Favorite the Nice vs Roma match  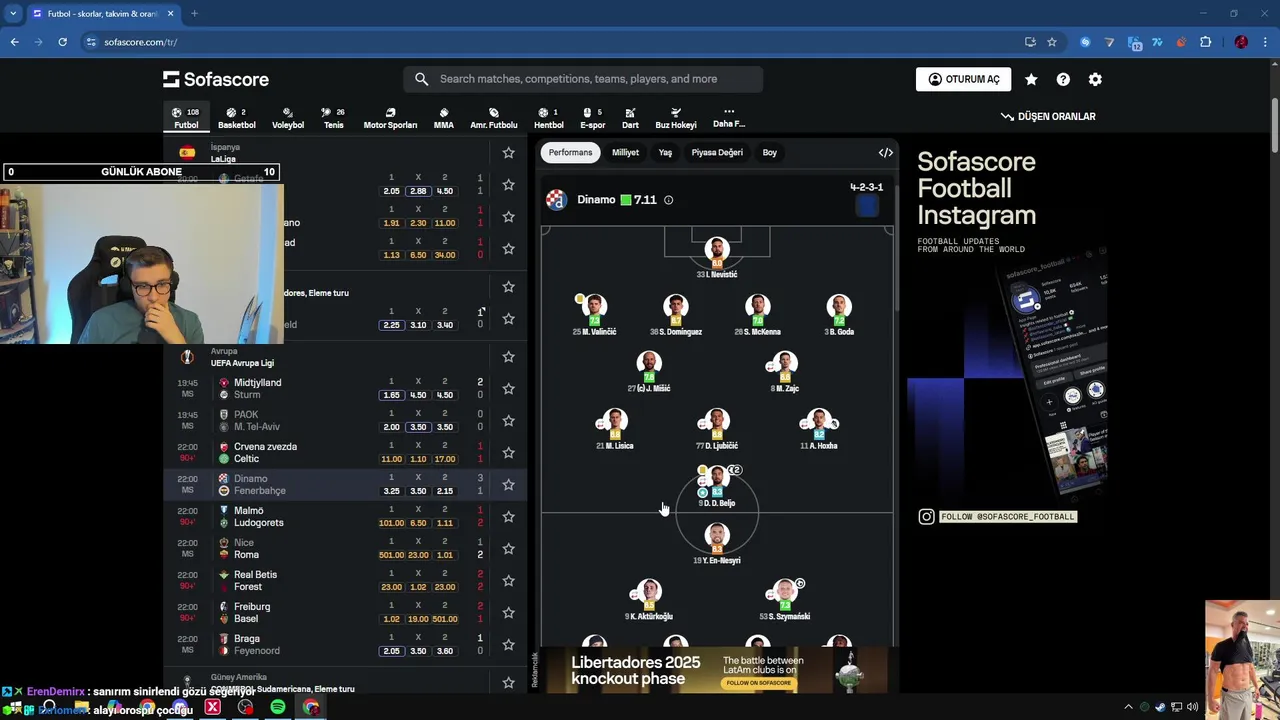pyautogui.click(x=508, y=549)
